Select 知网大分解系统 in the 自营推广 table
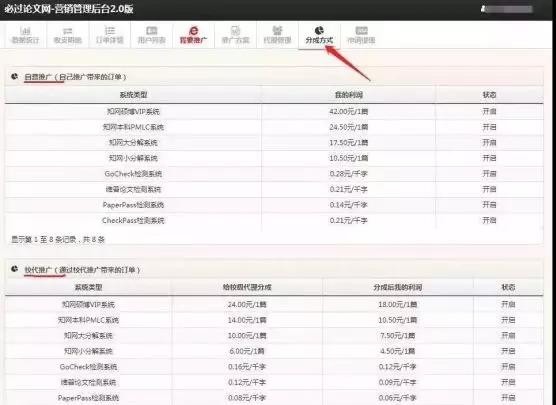Image resolution: width=556 pixels, height=405 pixels. click(x=133, y=143)
